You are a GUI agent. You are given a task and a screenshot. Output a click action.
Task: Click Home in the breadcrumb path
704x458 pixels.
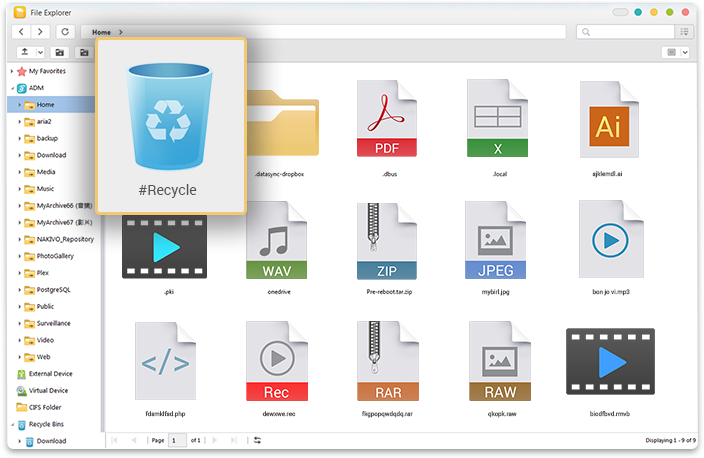point(101,32)
